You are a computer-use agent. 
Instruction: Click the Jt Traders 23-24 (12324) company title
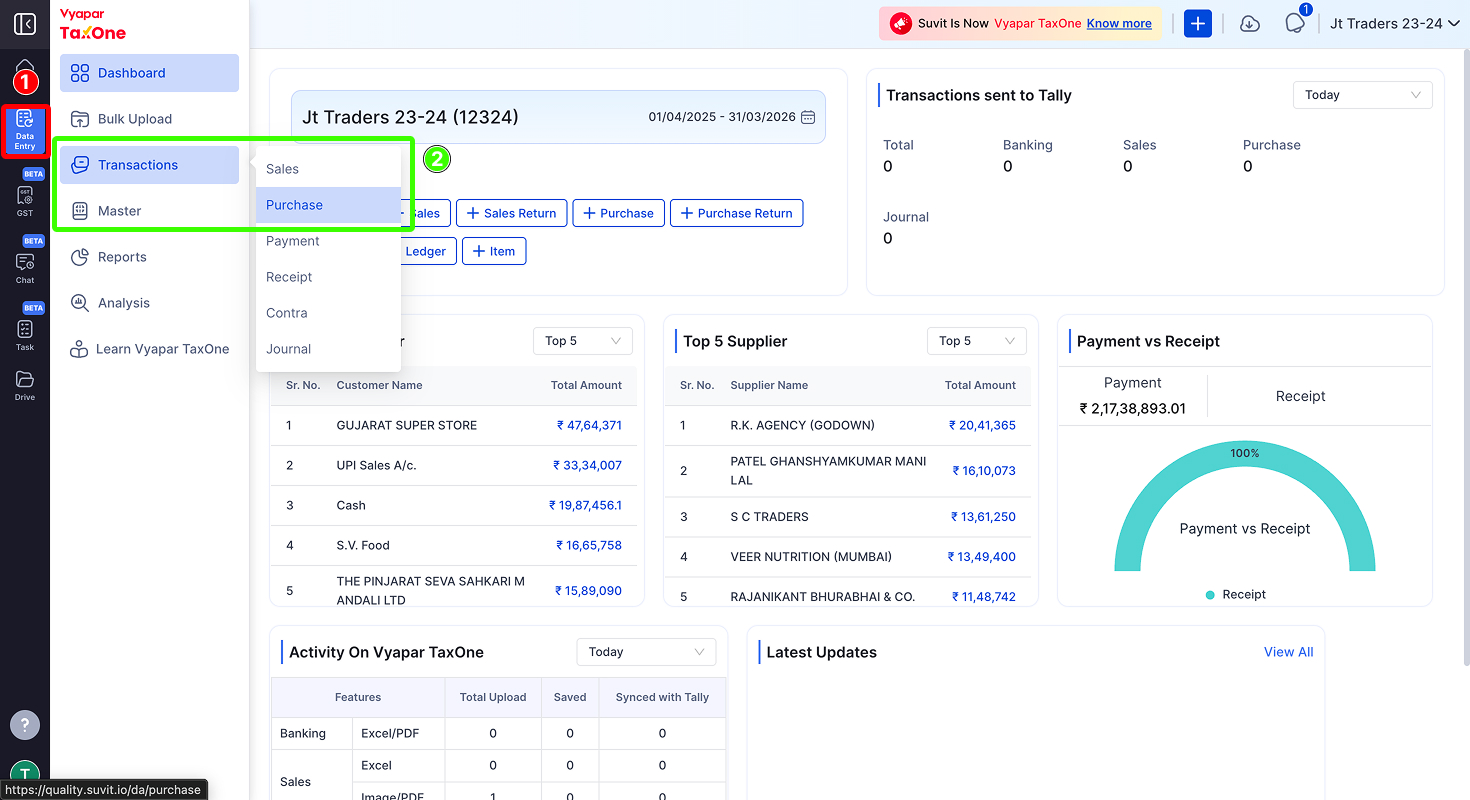click(410, 117)
